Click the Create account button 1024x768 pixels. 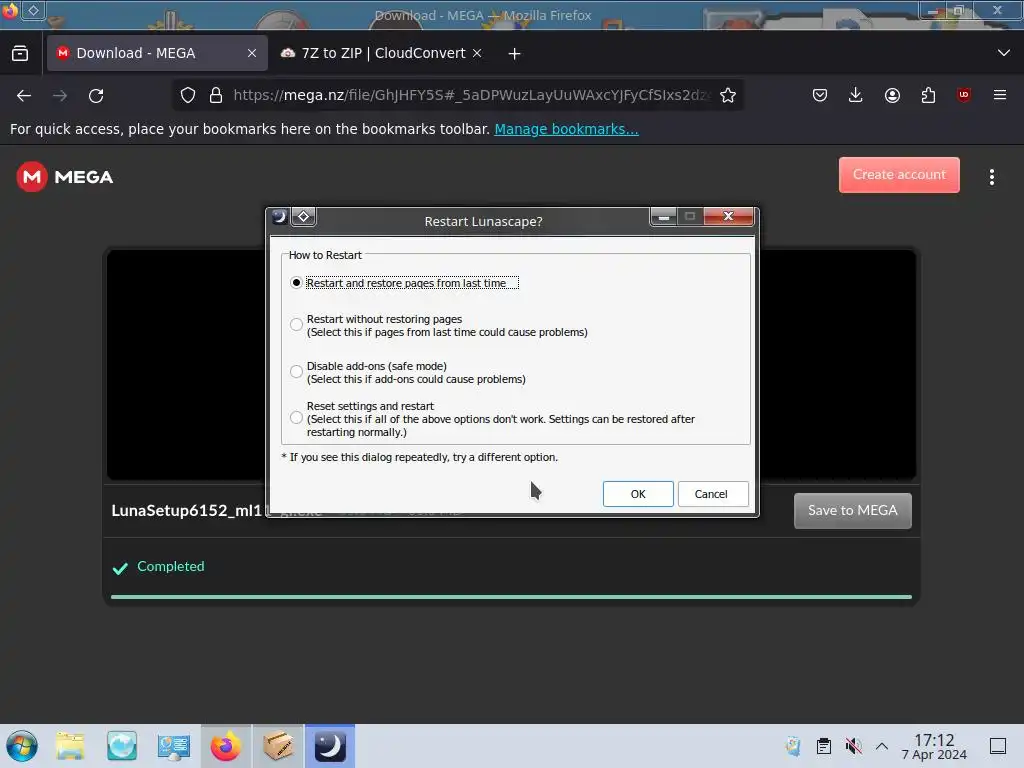(x=899, y=174)
